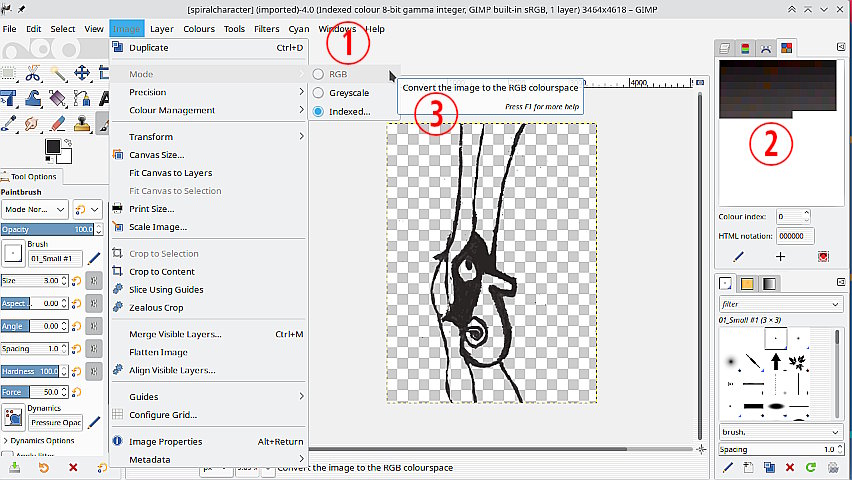
Task: Reset brush Size to default
Action: tap(75, 281)
